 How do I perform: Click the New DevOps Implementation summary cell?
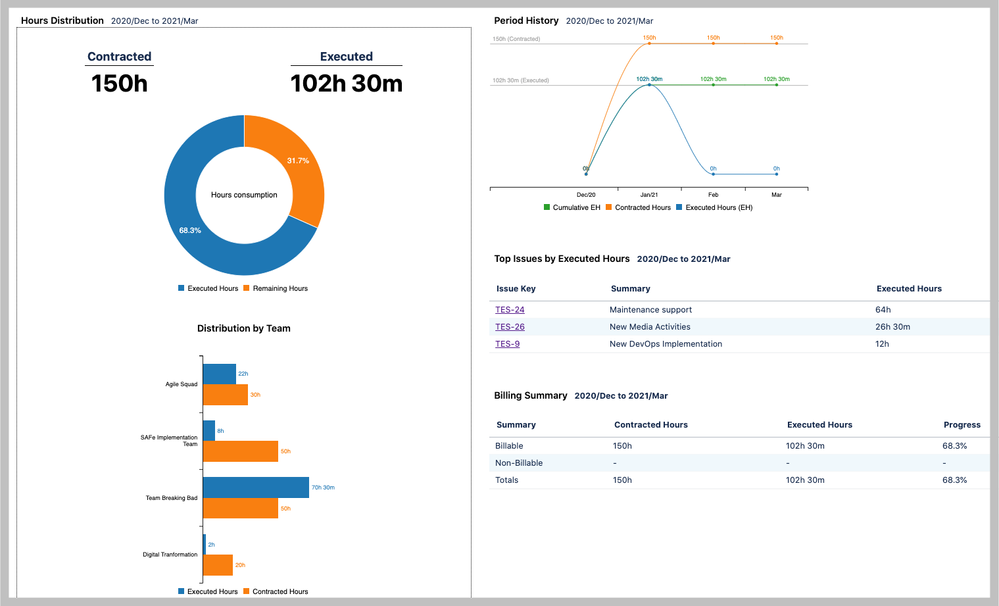[x=666, y=344]
